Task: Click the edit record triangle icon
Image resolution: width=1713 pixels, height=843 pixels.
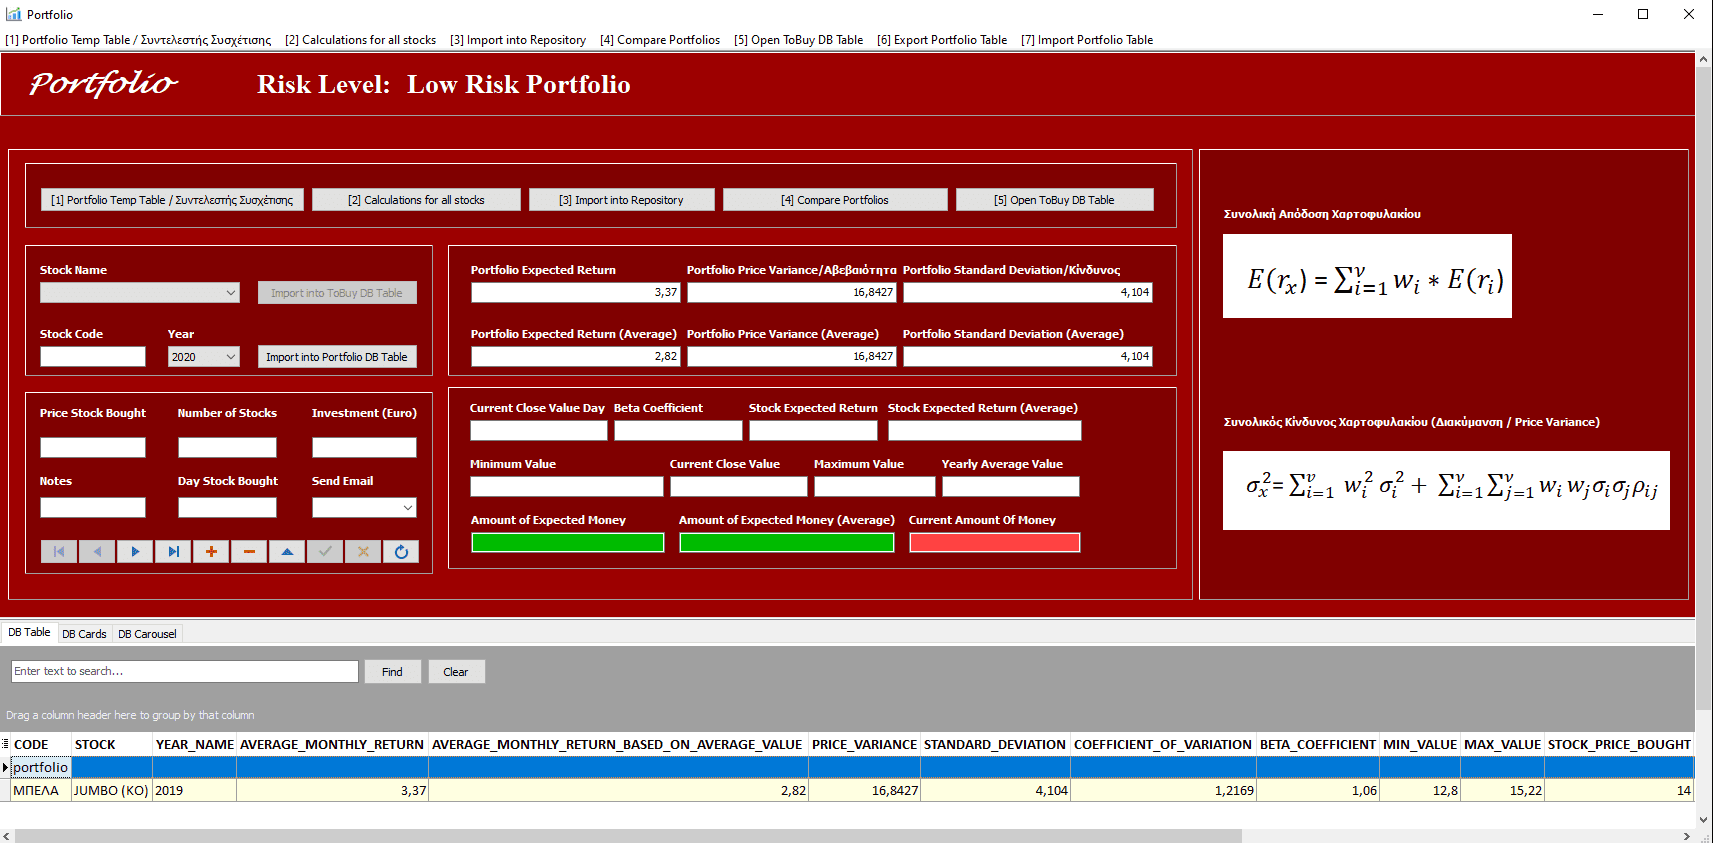Action: 287,551
